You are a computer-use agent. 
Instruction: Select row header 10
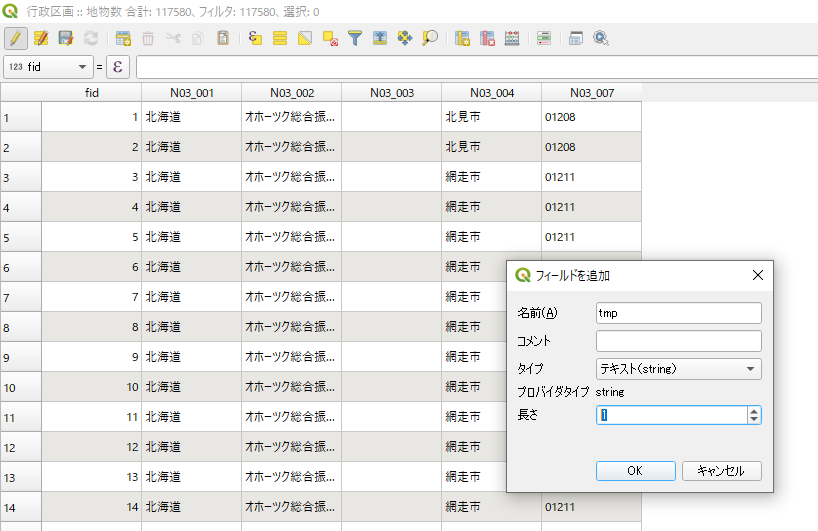point(21,387)
